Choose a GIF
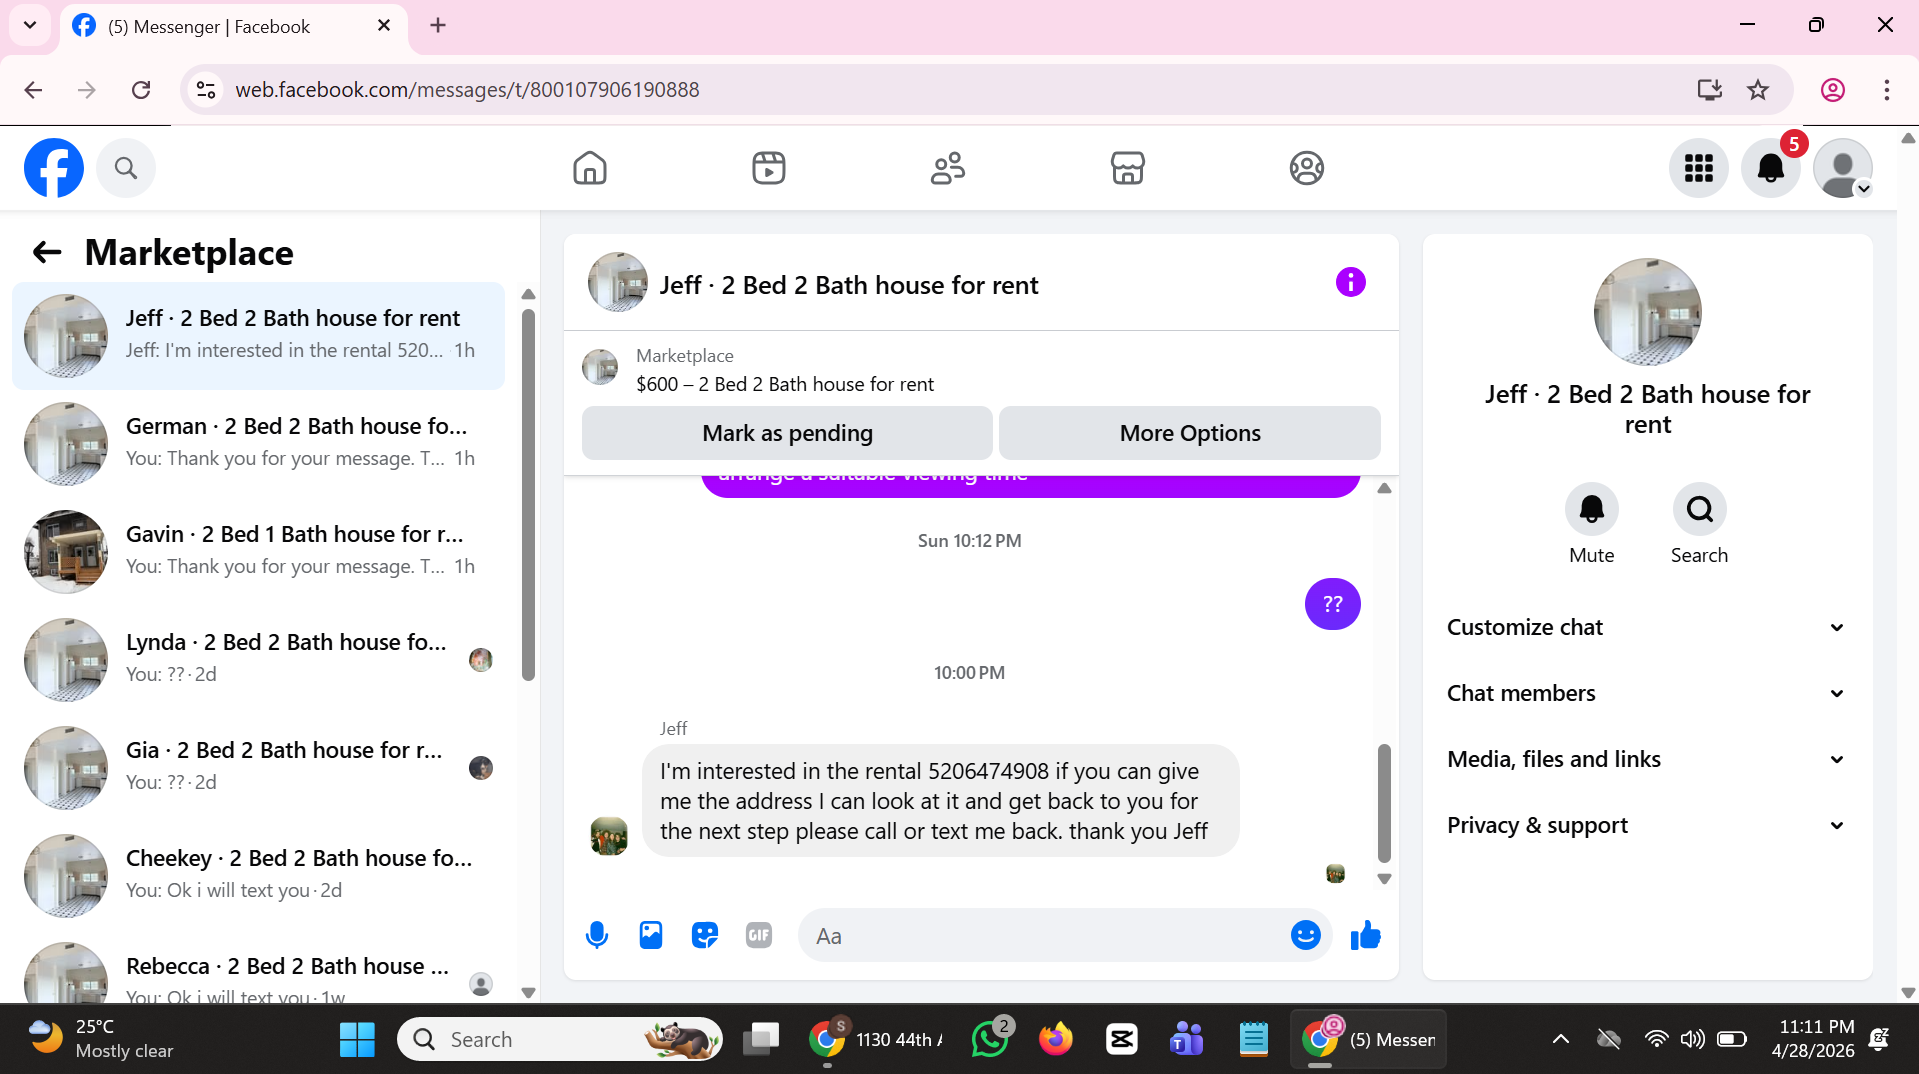This screenshot has width=1919, height=1074. 759,936
